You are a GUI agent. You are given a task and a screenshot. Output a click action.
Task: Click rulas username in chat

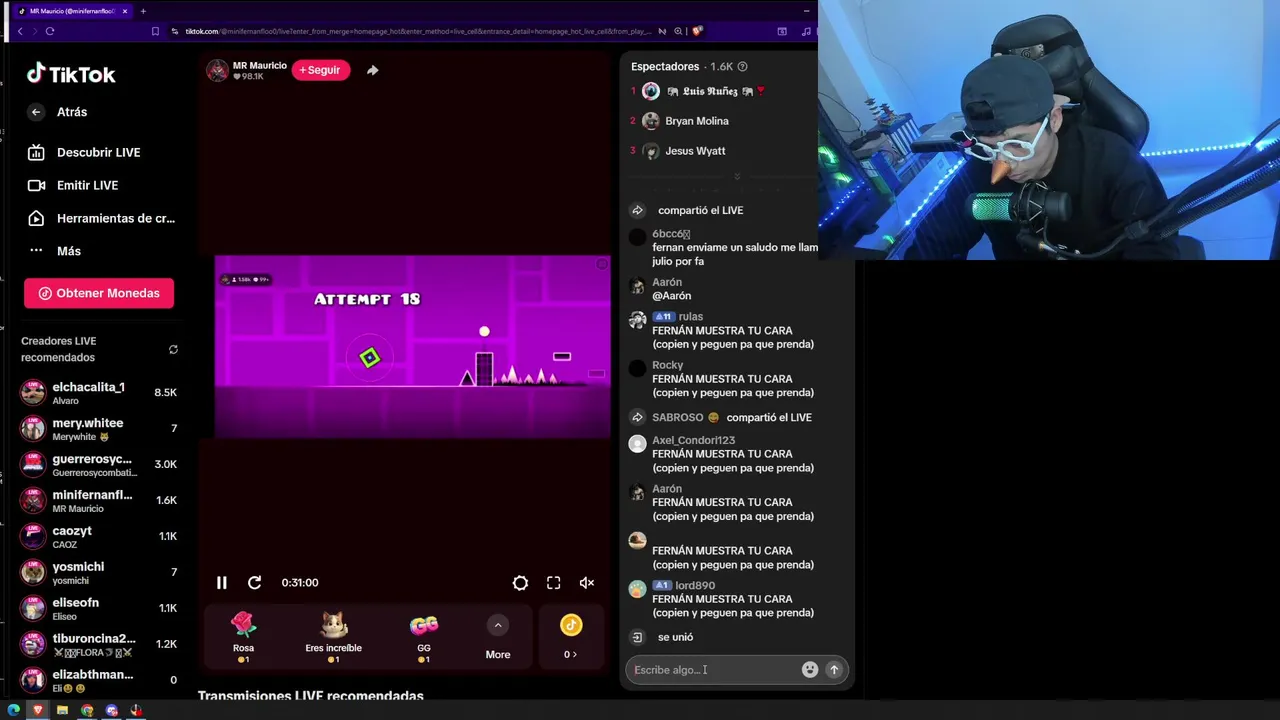click(690, 317)
